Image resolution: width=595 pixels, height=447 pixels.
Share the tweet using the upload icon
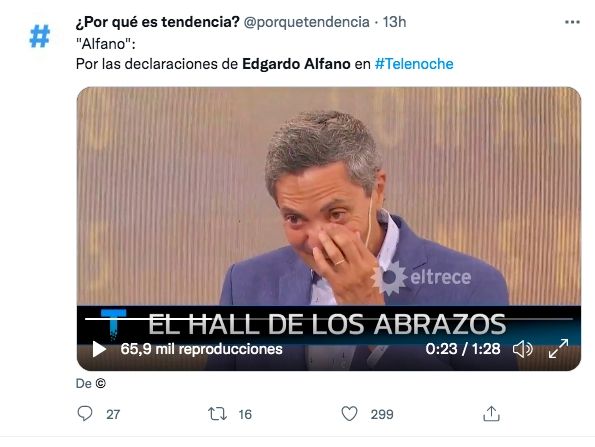(x=491, y=414)
